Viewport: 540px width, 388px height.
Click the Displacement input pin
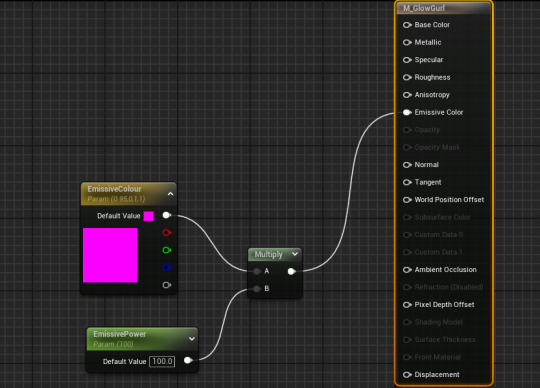(x=407, y=375)
